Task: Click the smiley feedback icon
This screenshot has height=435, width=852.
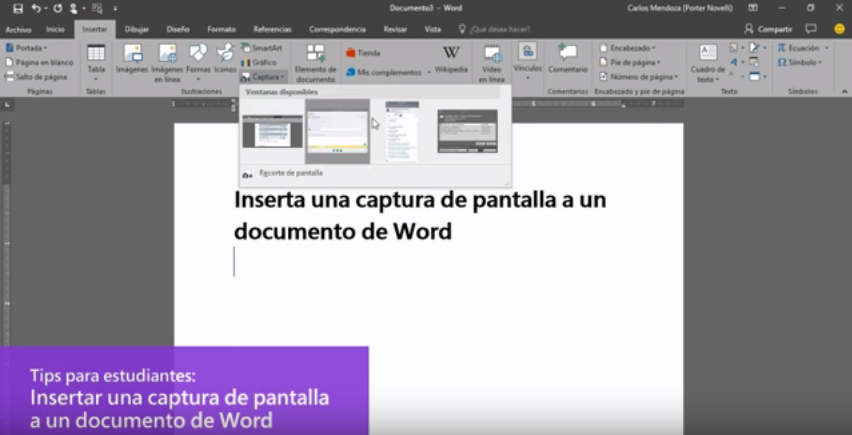Action: click(839, 29)
